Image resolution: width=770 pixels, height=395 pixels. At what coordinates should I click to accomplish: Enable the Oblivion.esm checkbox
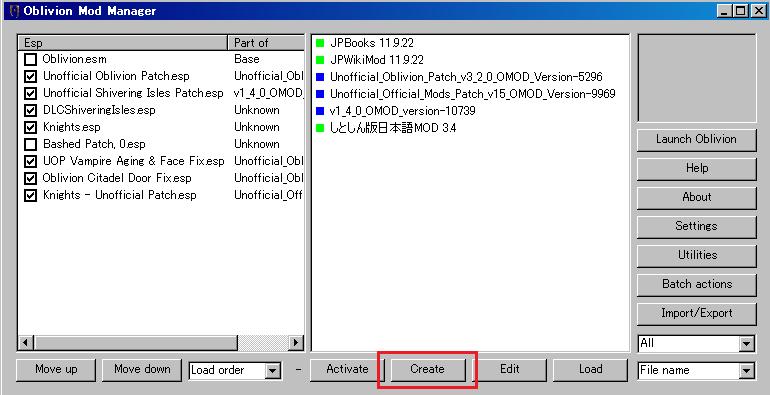click(x=30, y=59)
